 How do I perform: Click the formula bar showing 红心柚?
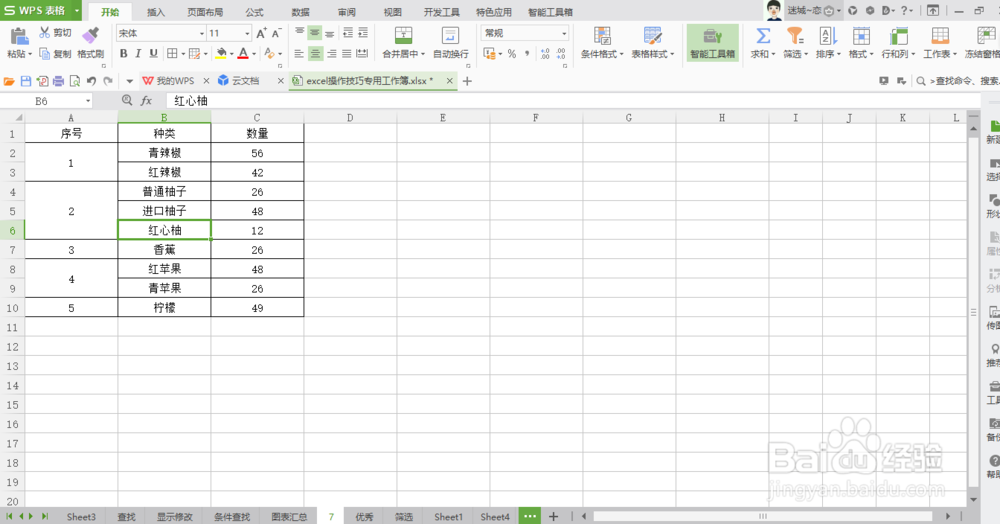(x=571, y=101)
